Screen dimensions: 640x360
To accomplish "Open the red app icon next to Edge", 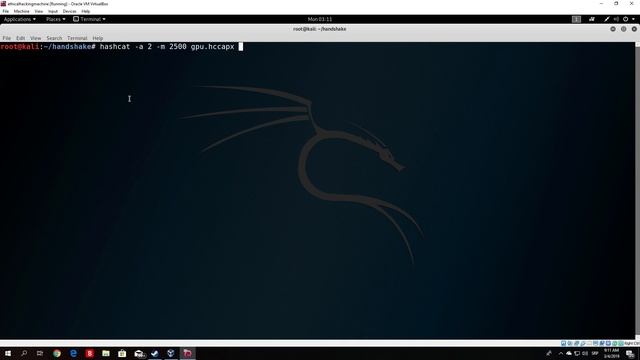I will click(x=90, y=353).
